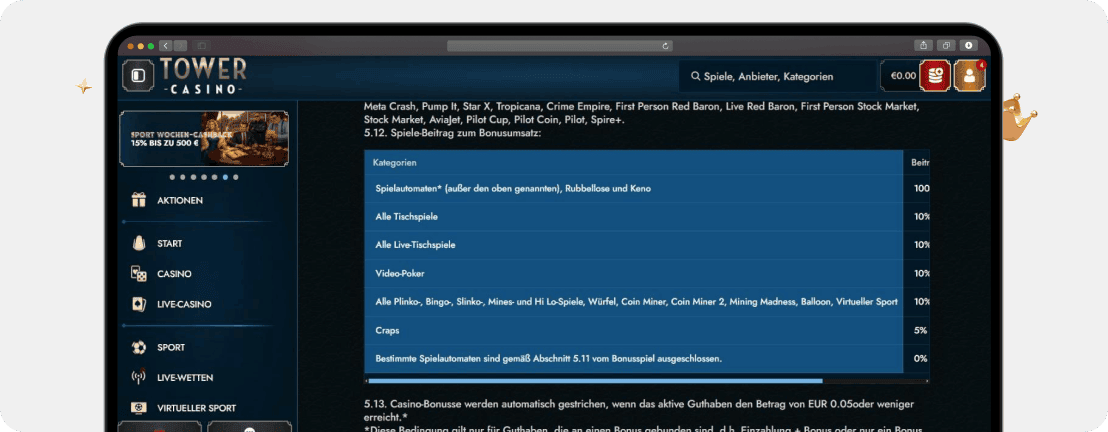
Task: Open the user profile icon with notification badge
Action: click(970, 76)
